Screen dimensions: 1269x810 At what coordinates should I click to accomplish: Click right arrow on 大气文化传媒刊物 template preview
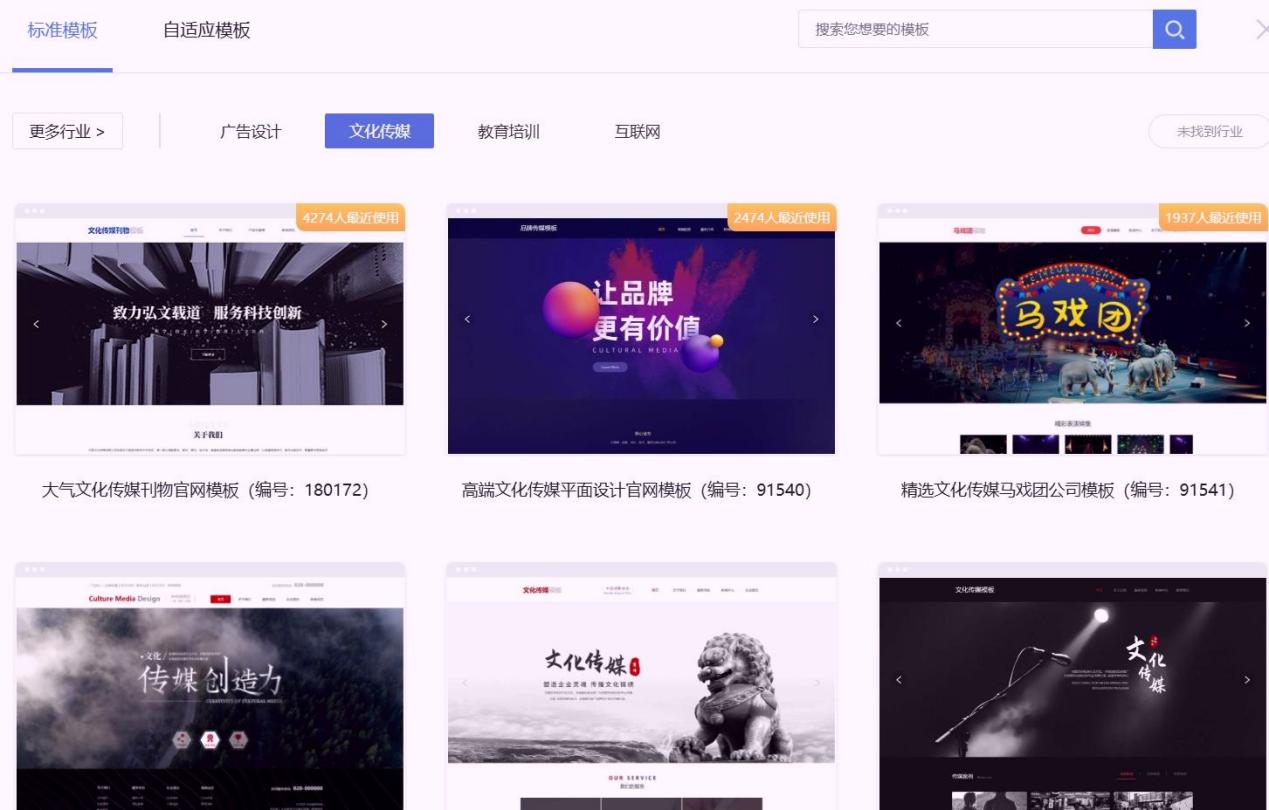tap(383, 323)
